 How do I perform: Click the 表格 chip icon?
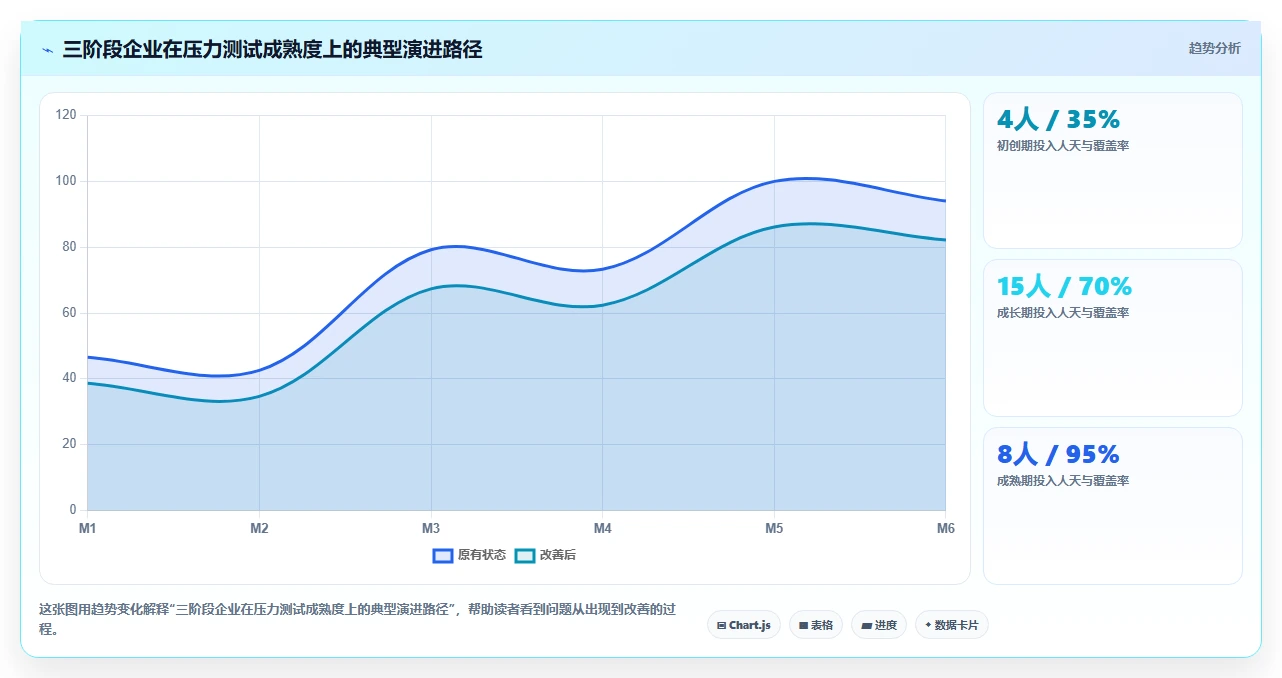803,625
